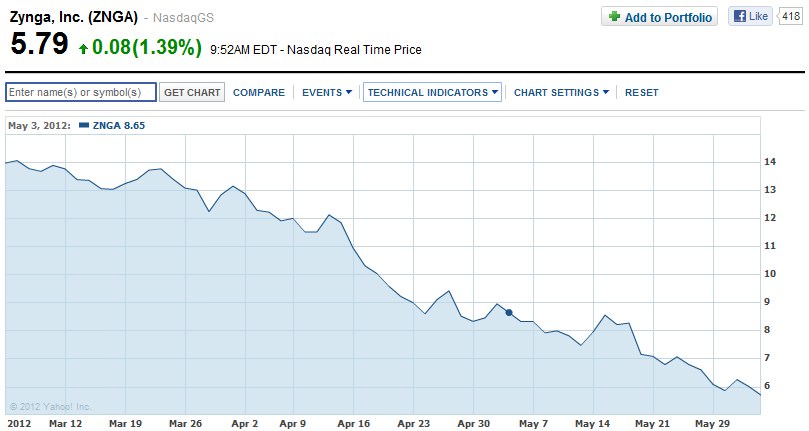The height and width of the screenshot is (431, 809).
Task: Click the May 7 date axis label
Action: pos(533,423)
